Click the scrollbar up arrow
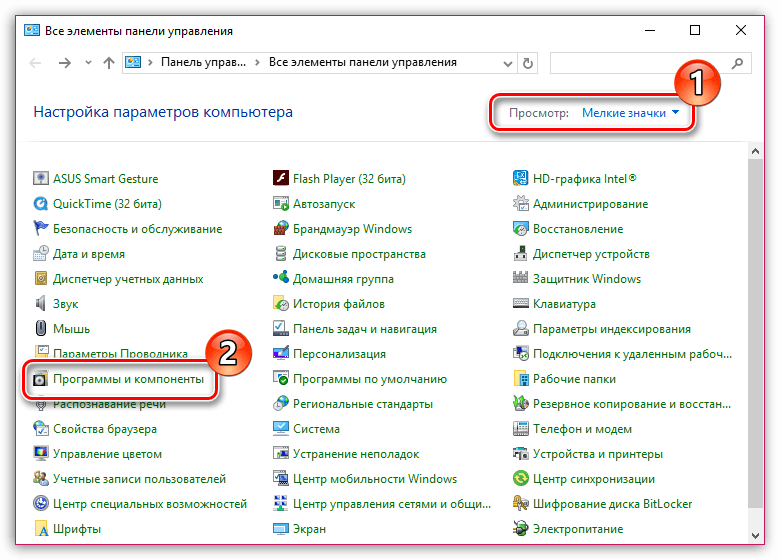Image resolution: width=780 pixels, height=560 pixels. [x=755, y=151]
